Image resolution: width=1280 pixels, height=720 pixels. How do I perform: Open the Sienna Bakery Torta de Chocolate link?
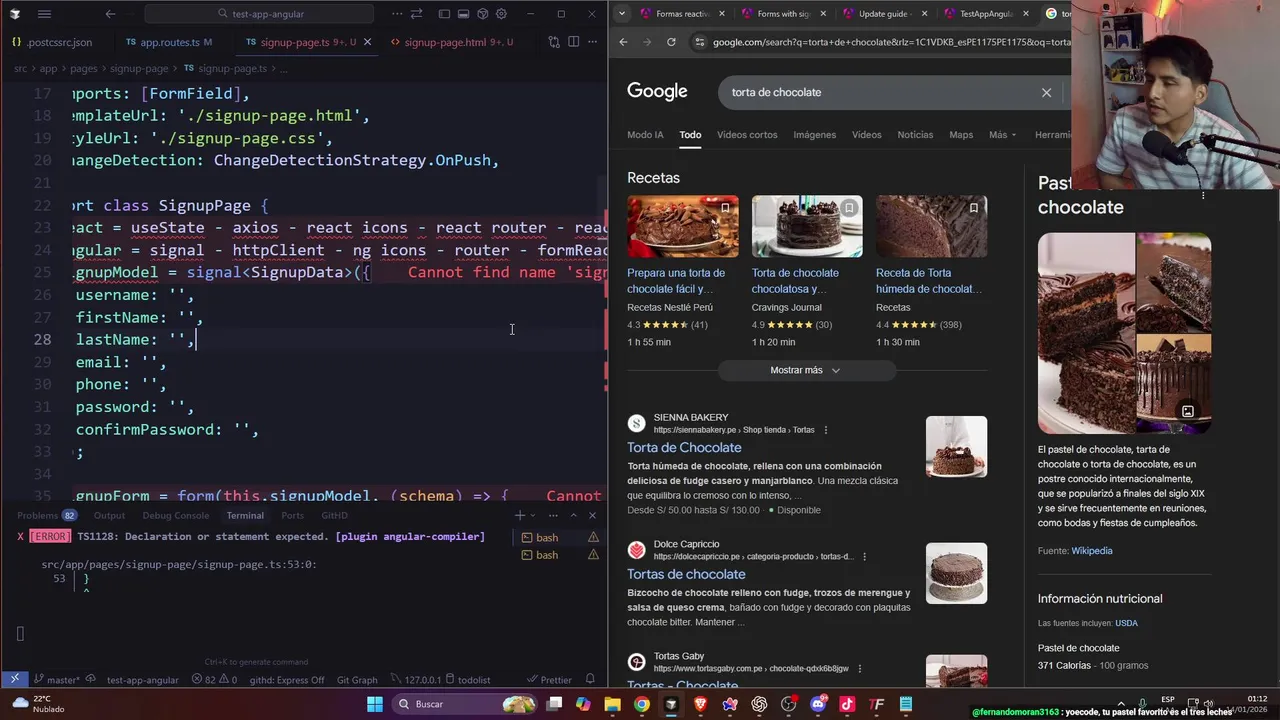pyautogui.click(x=684, y=447)
